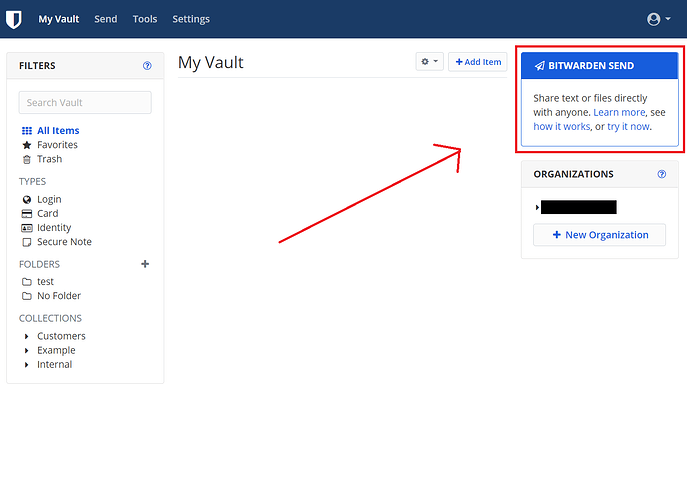Click the New Organization button
The height and width of the screenshot is (500, 687).
[599, 235]
